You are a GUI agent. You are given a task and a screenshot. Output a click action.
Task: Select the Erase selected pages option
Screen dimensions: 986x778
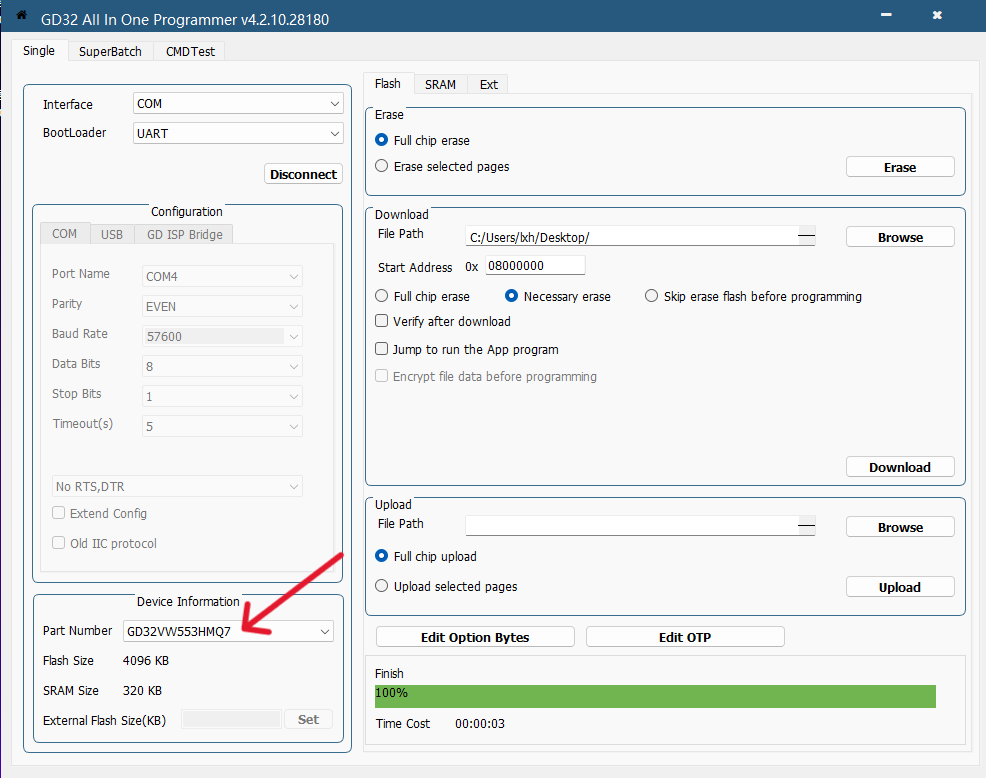(x=382, y=167)
